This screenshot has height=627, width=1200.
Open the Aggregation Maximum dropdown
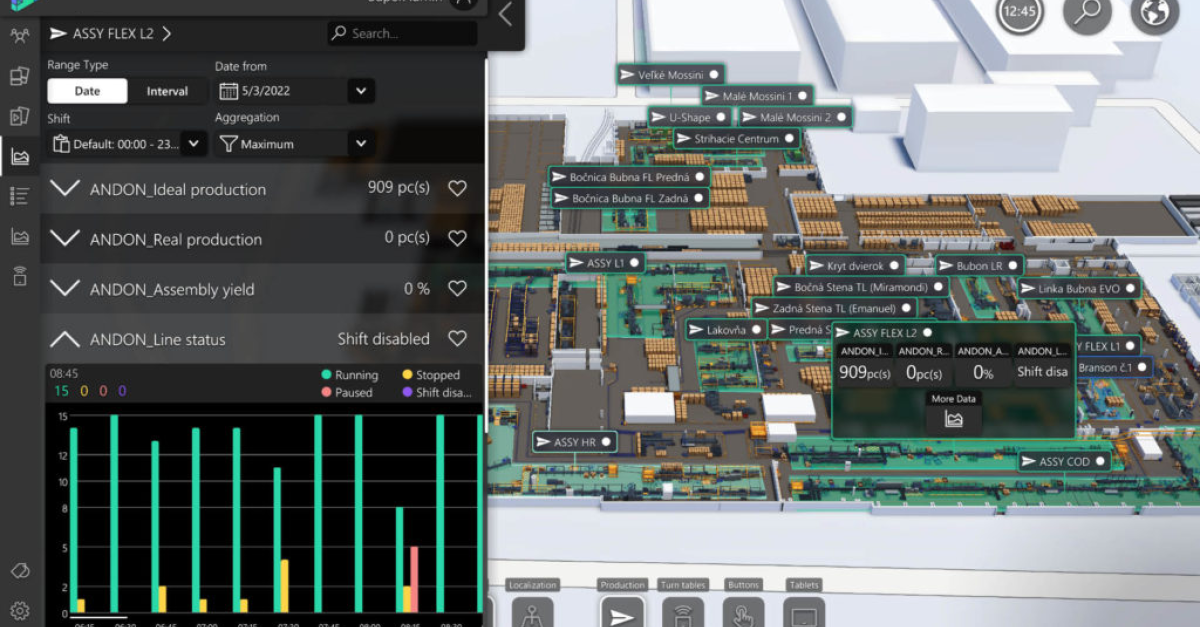coord(360,144)
